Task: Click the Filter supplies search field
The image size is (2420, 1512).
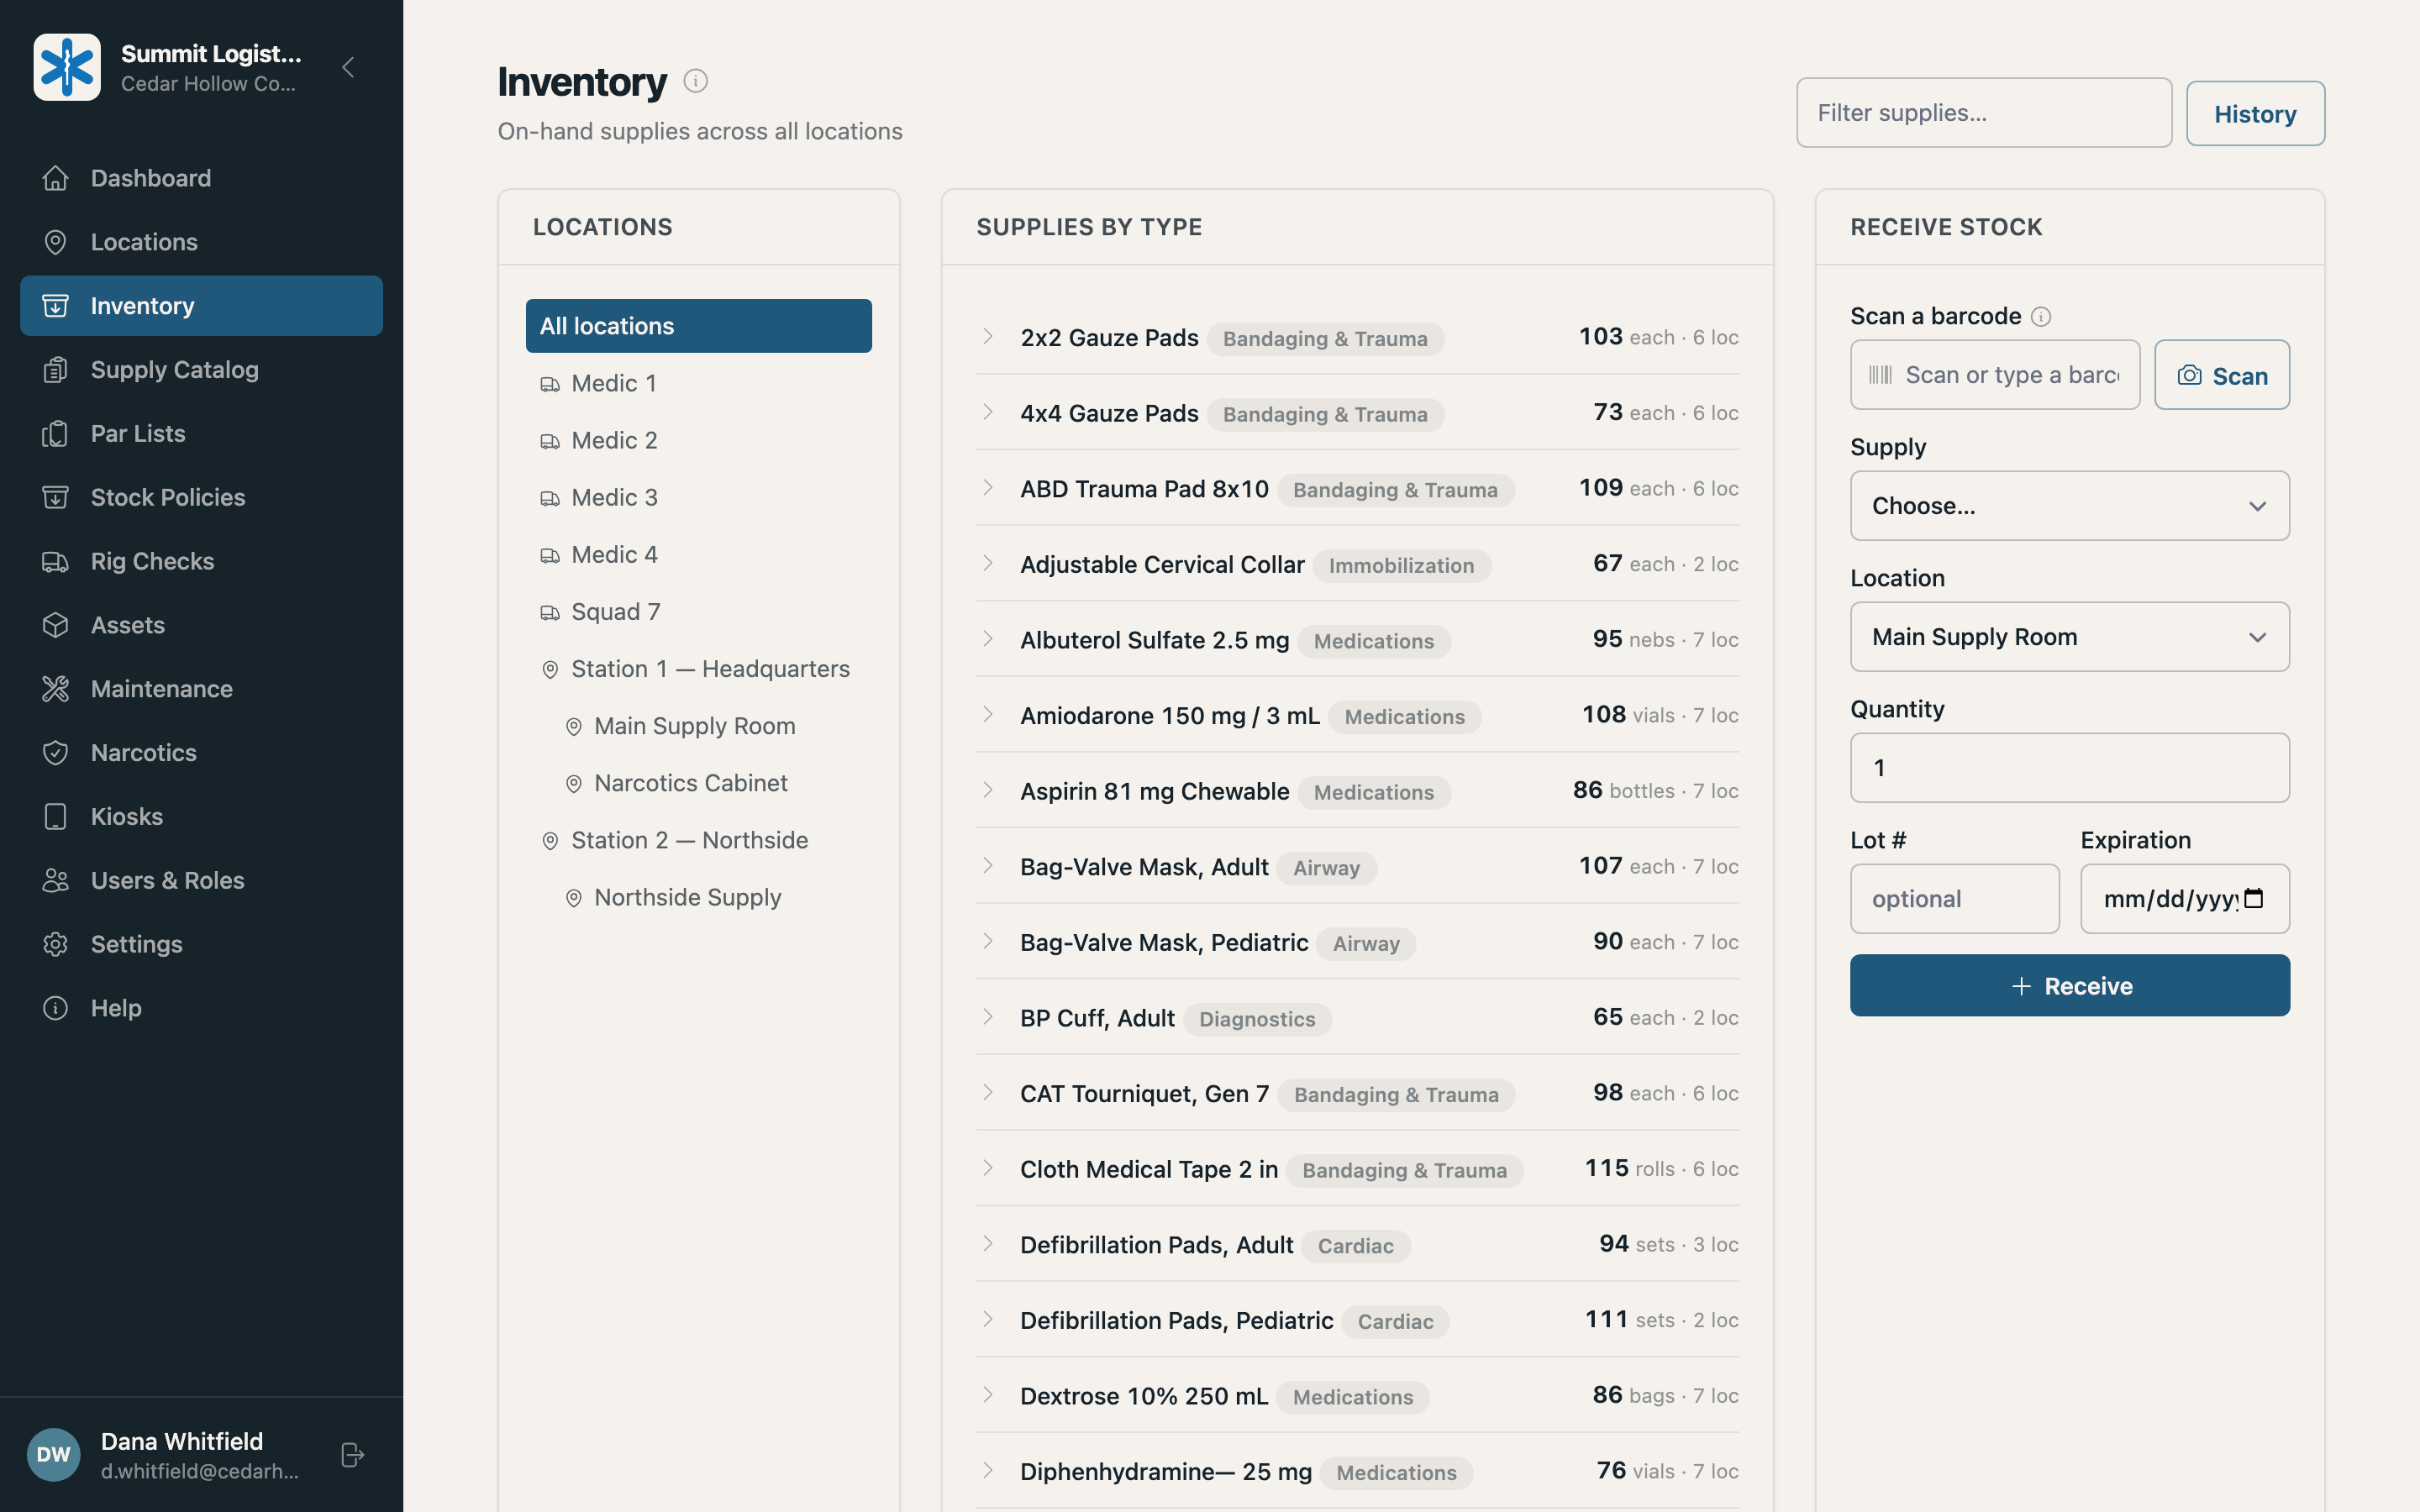Action: click(1984, 113)
